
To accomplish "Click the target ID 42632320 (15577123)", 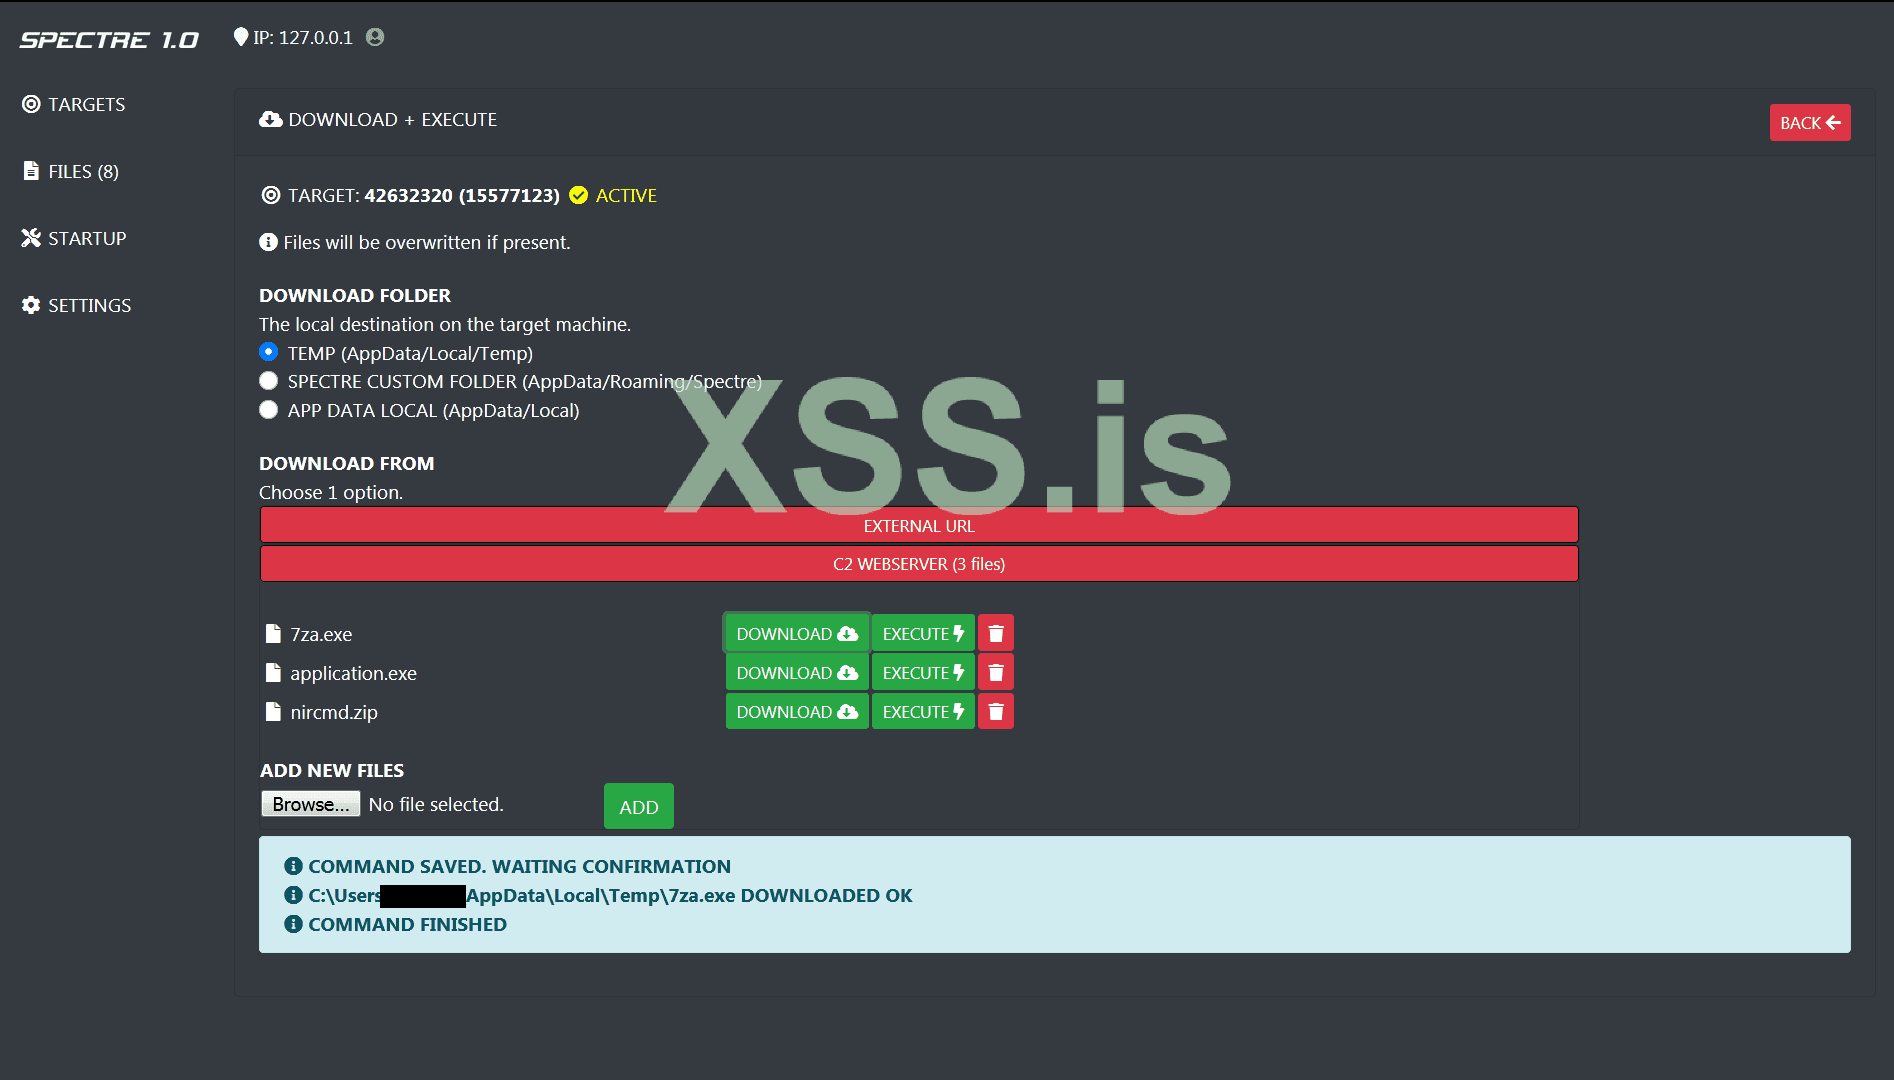I will [x=462, y=195].
